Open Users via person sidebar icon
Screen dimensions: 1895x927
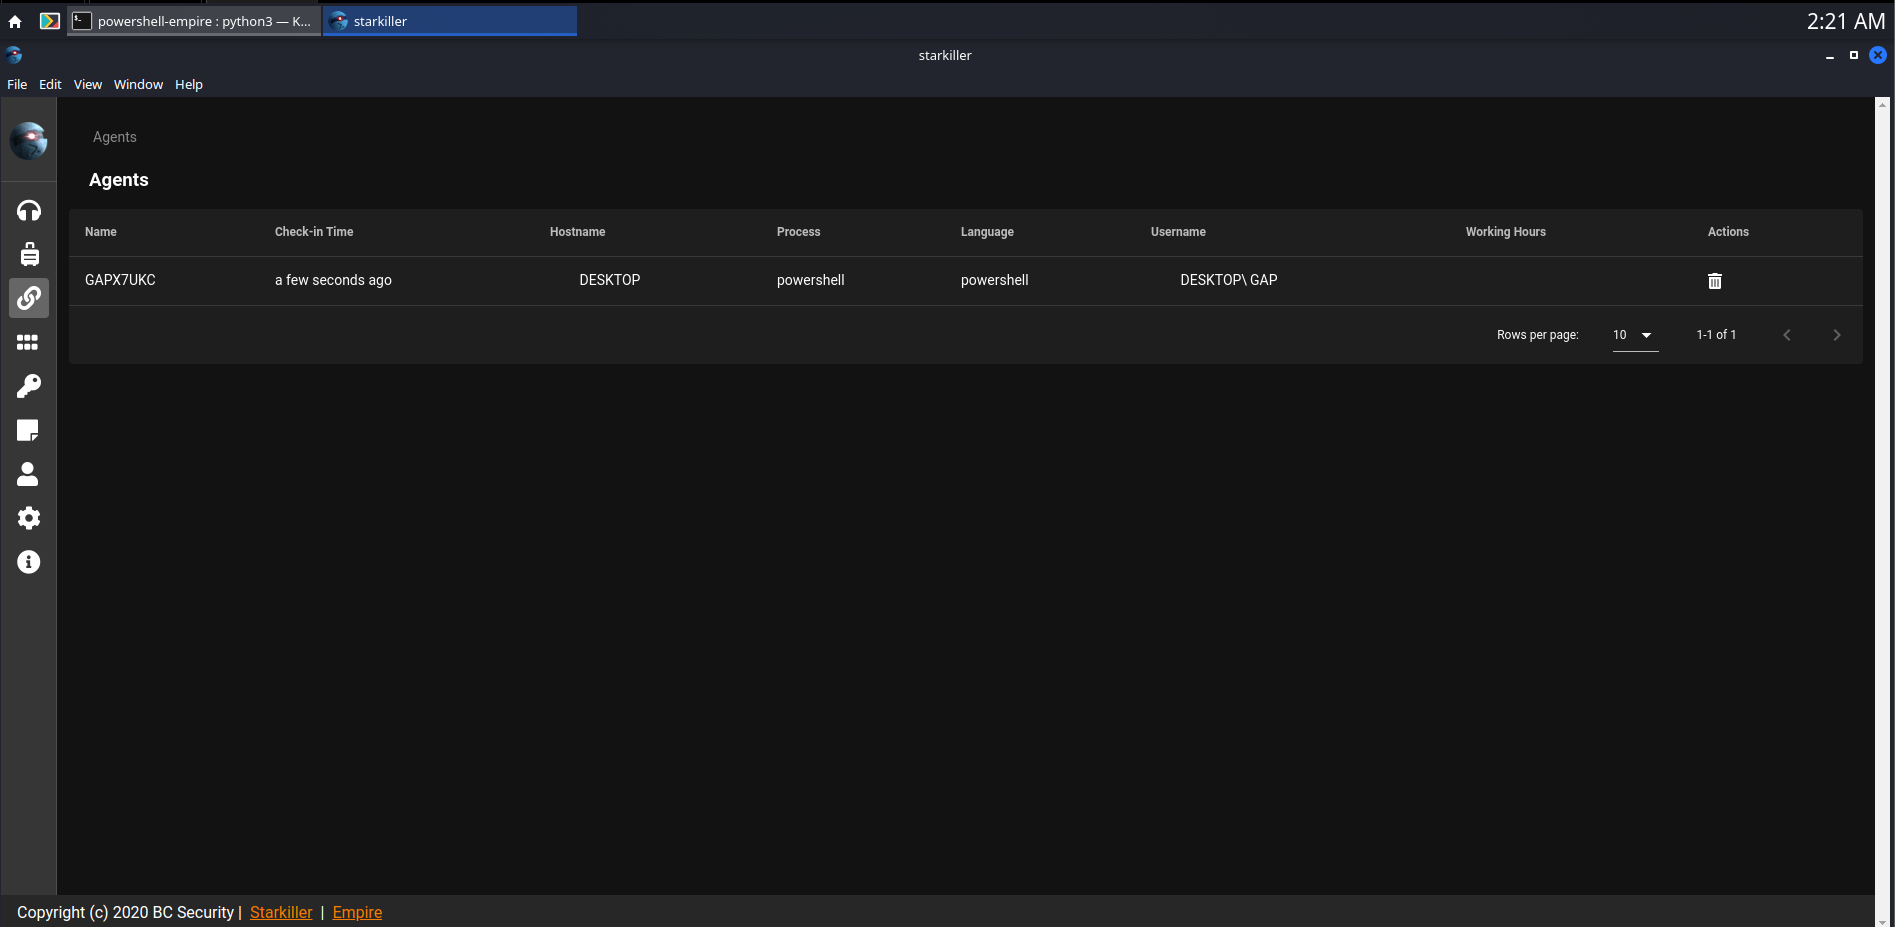28,474
